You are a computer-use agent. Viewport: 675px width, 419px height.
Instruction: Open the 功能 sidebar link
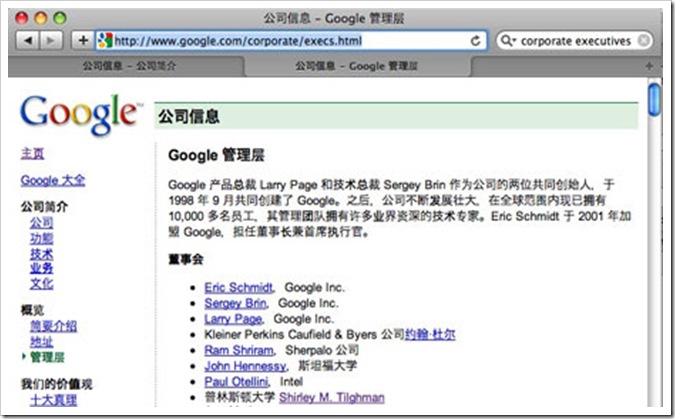(42, 238)
